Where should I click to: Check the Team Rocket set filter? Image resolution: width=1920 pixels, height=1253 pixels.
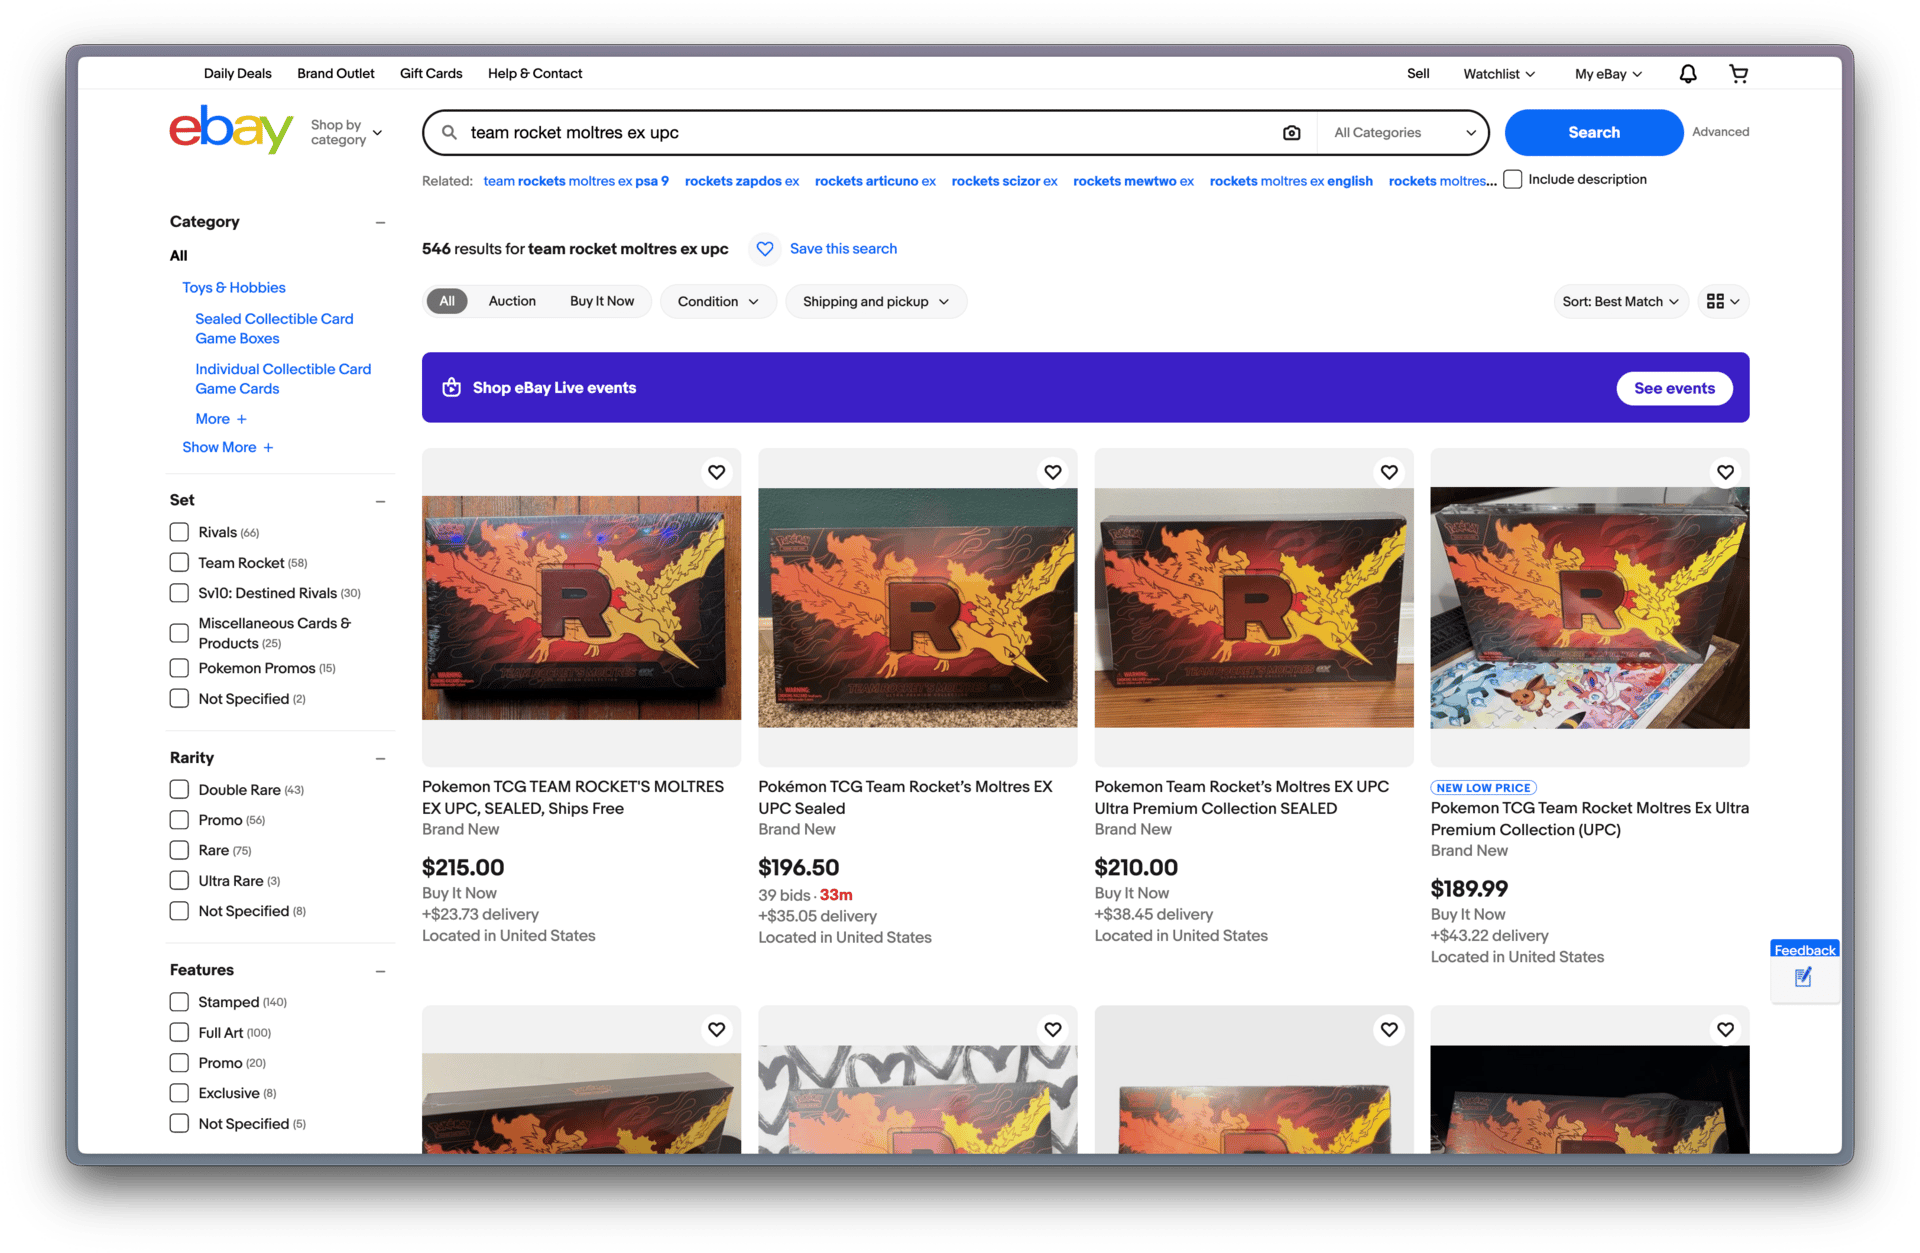click(x=180, y=563)
